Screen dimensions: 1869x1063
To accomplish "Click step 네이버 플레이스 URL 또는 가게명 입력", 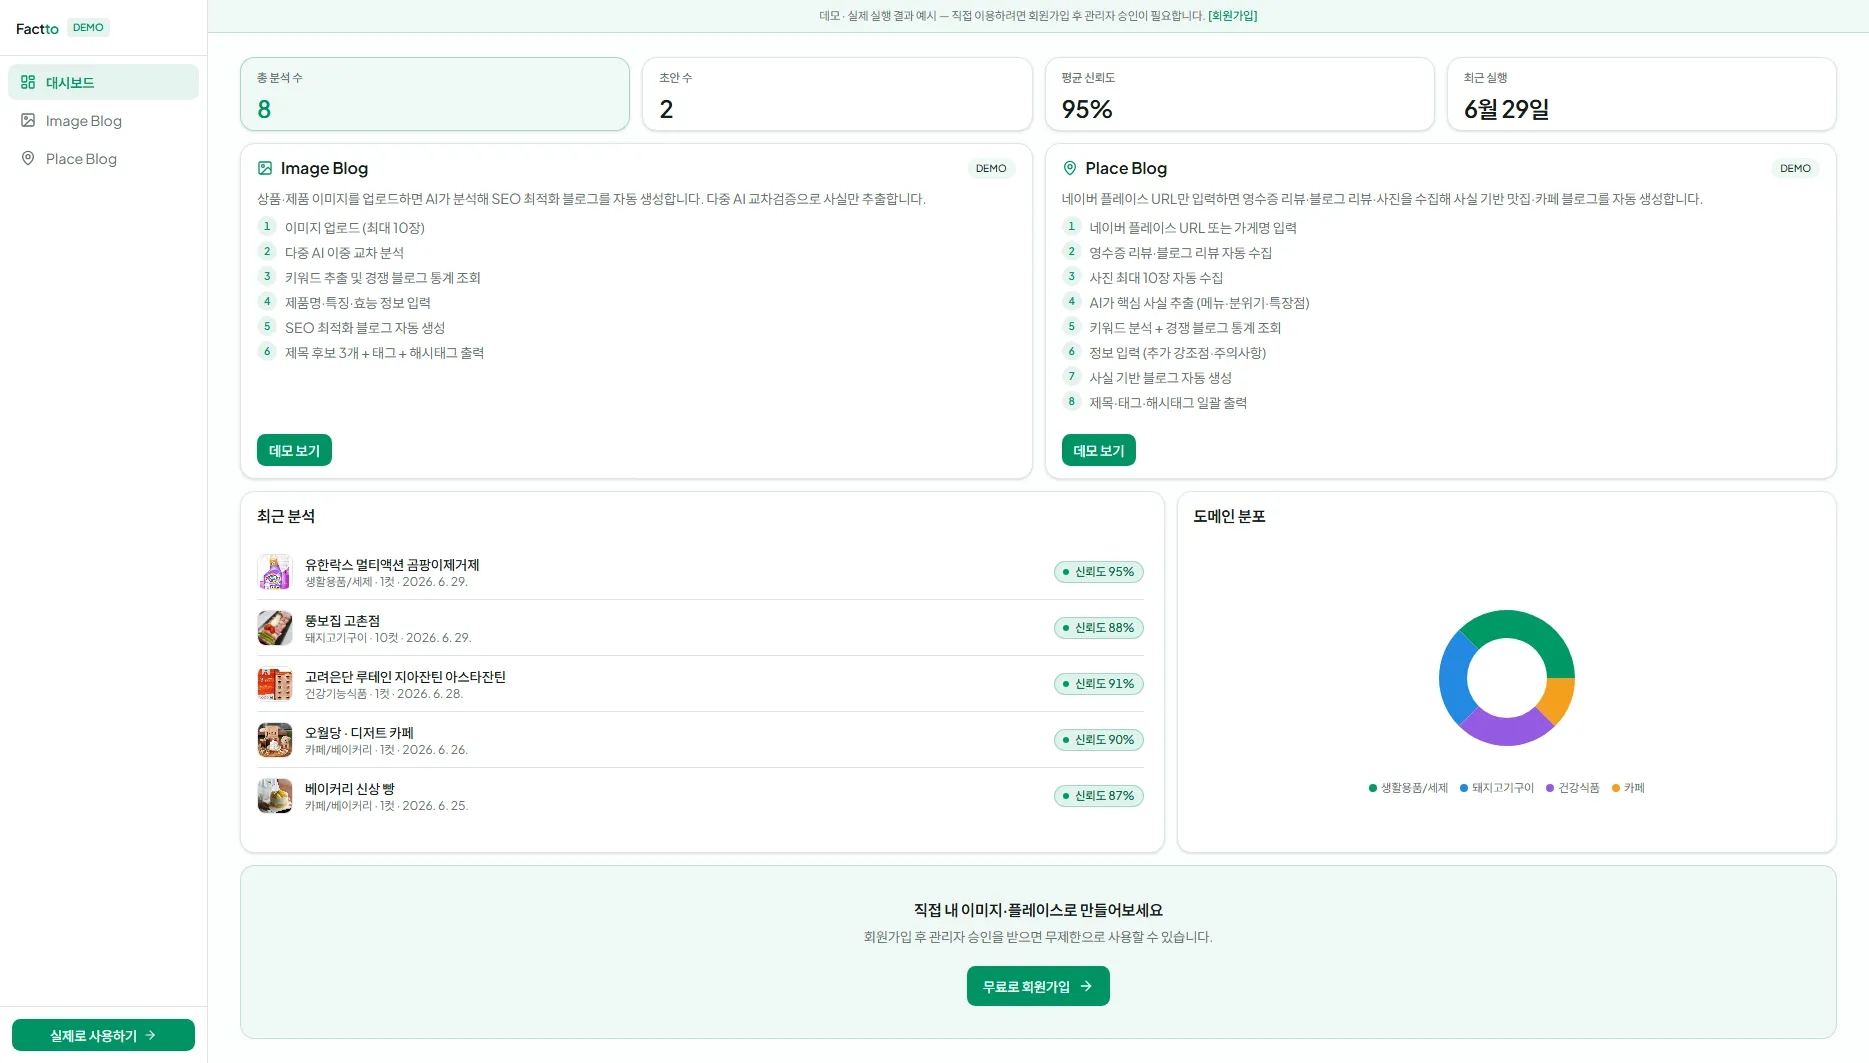I will tap(1192, 228).
